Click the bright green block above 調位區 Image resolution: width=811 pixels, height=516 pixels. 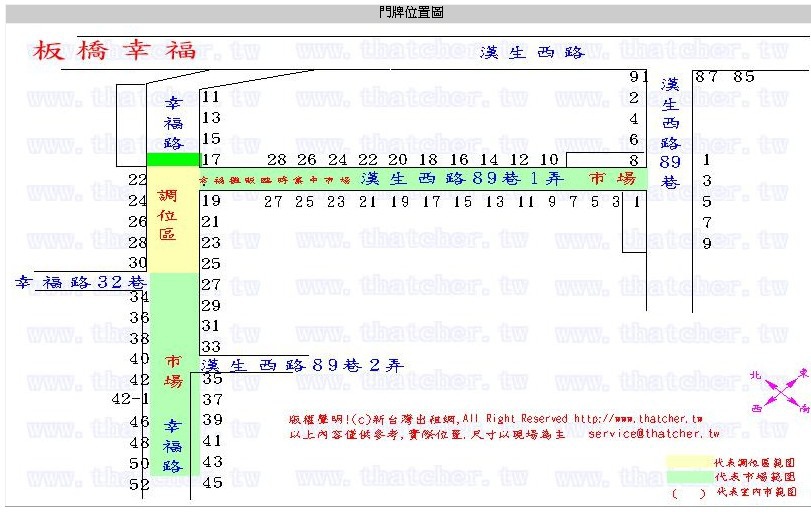coord(173,159)
